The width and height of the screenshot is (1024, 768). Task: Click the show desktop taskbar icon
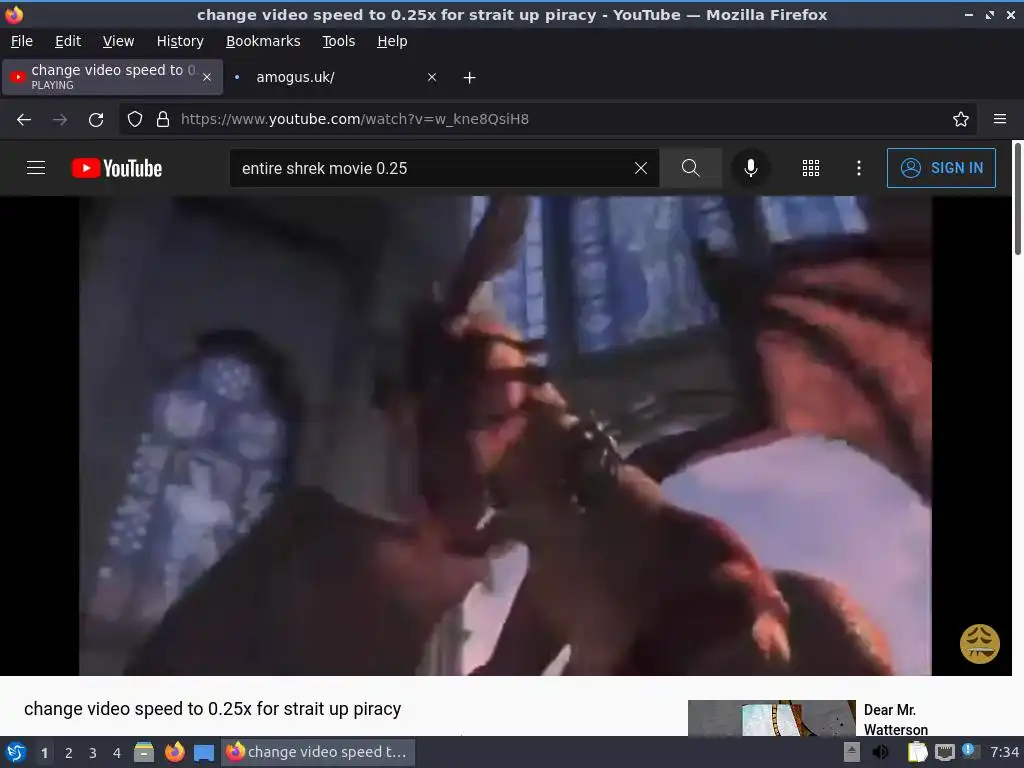[204, 753]
